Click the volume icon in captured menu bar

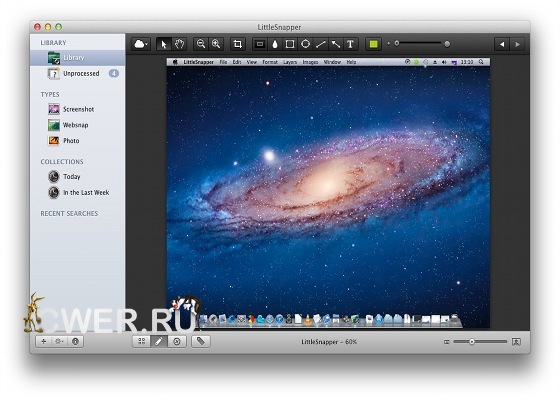[x=444, y=62]
